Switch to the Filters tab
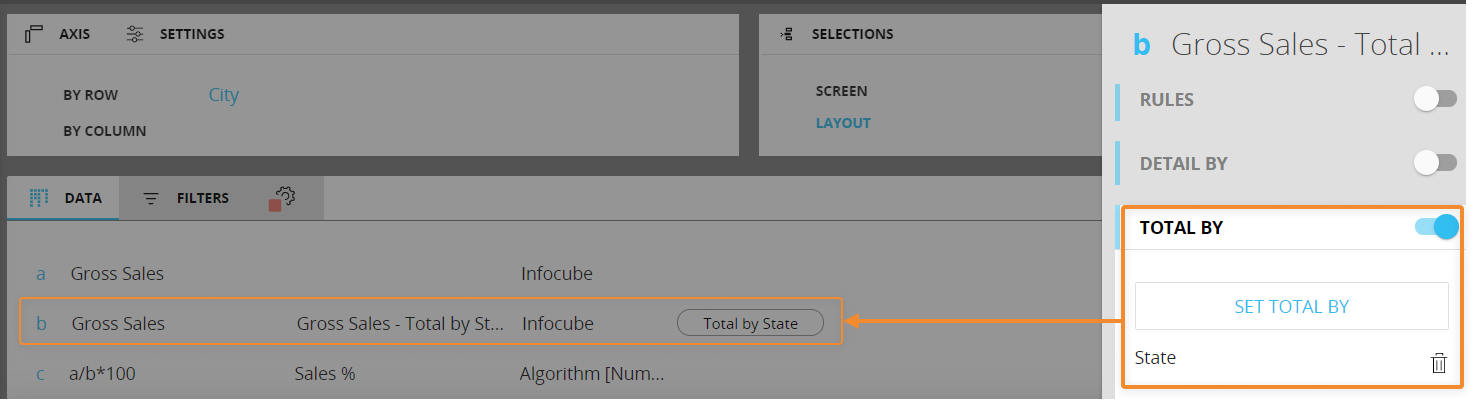 coord(202,198)
